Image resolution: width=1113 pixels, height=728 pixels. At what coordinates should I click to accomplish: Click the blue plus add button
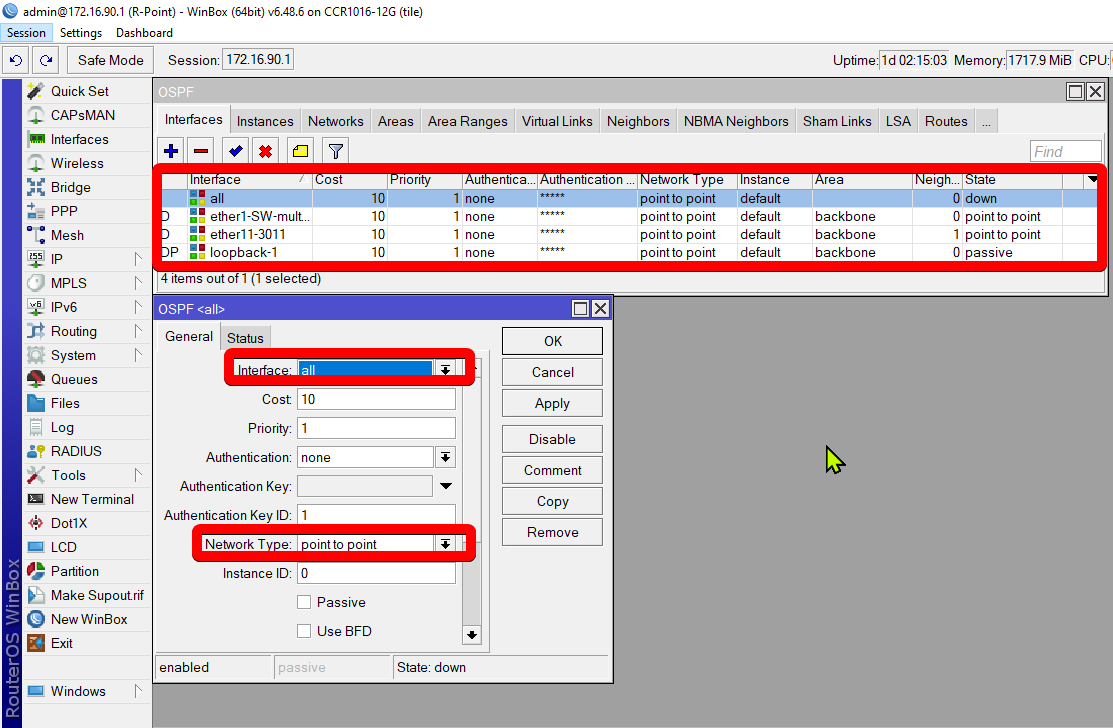[171, 151]
